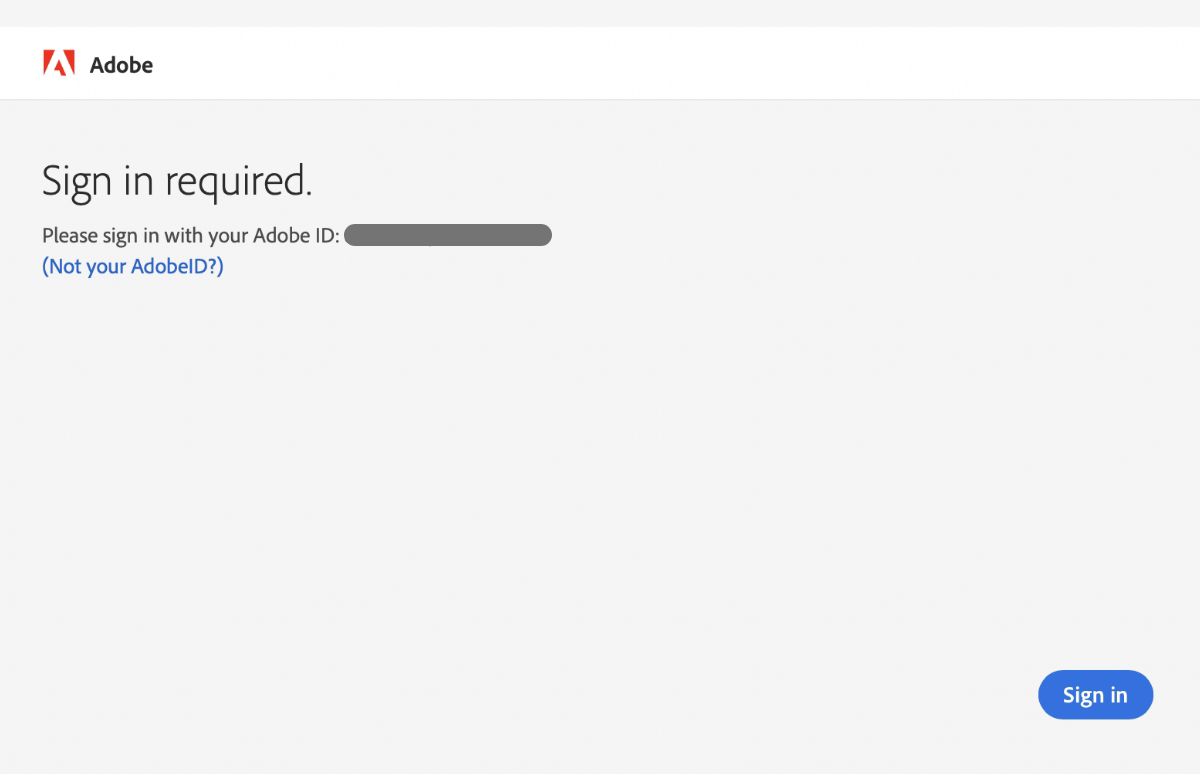Click the right end of redacted email

[543, 236]
